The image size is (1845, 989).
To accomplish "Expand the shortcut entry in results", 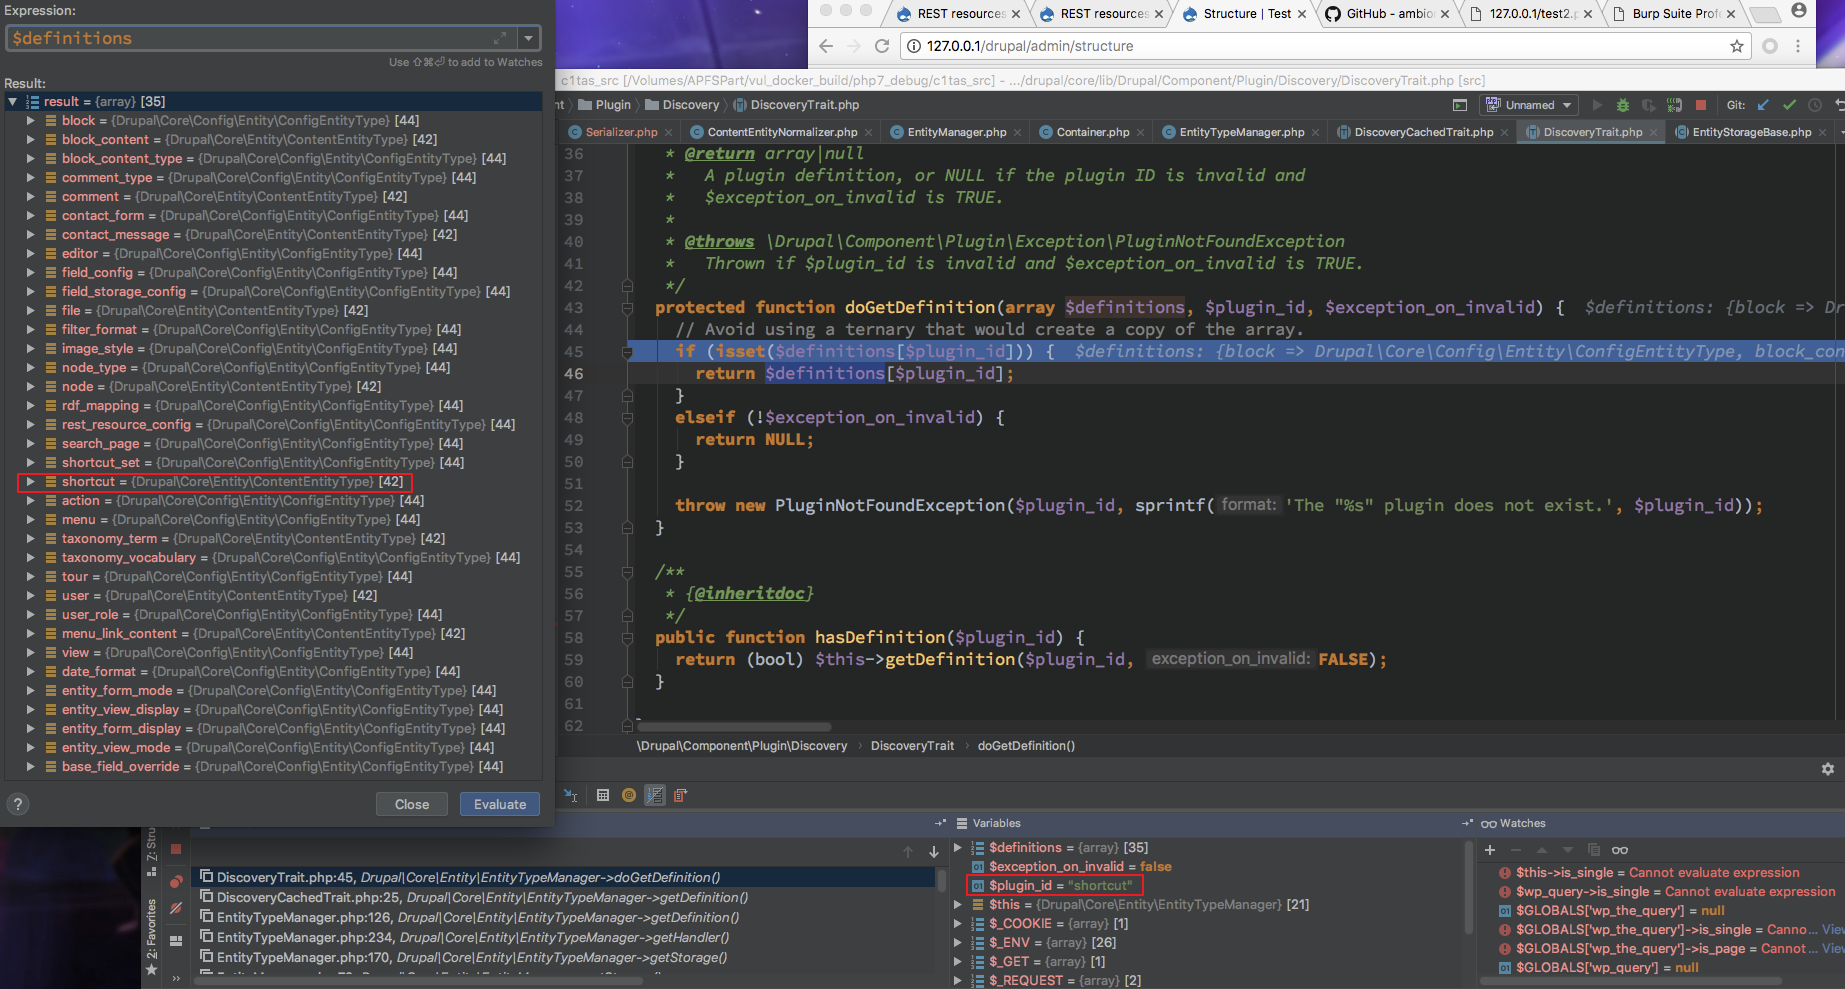I will coord(30,482).
